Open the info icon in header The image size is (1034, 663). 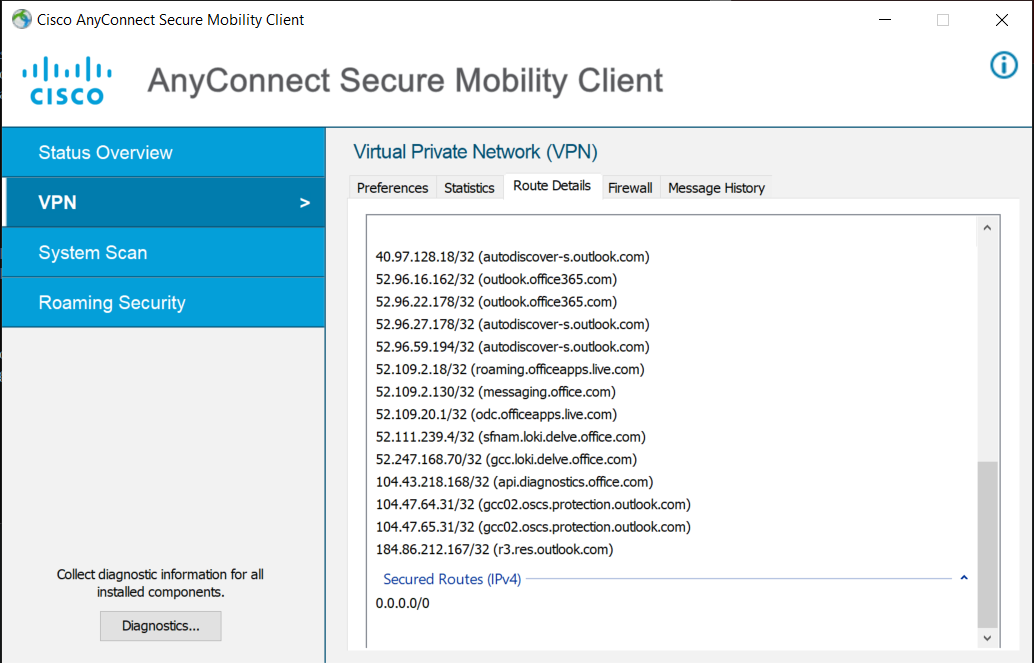point(1004,65)
